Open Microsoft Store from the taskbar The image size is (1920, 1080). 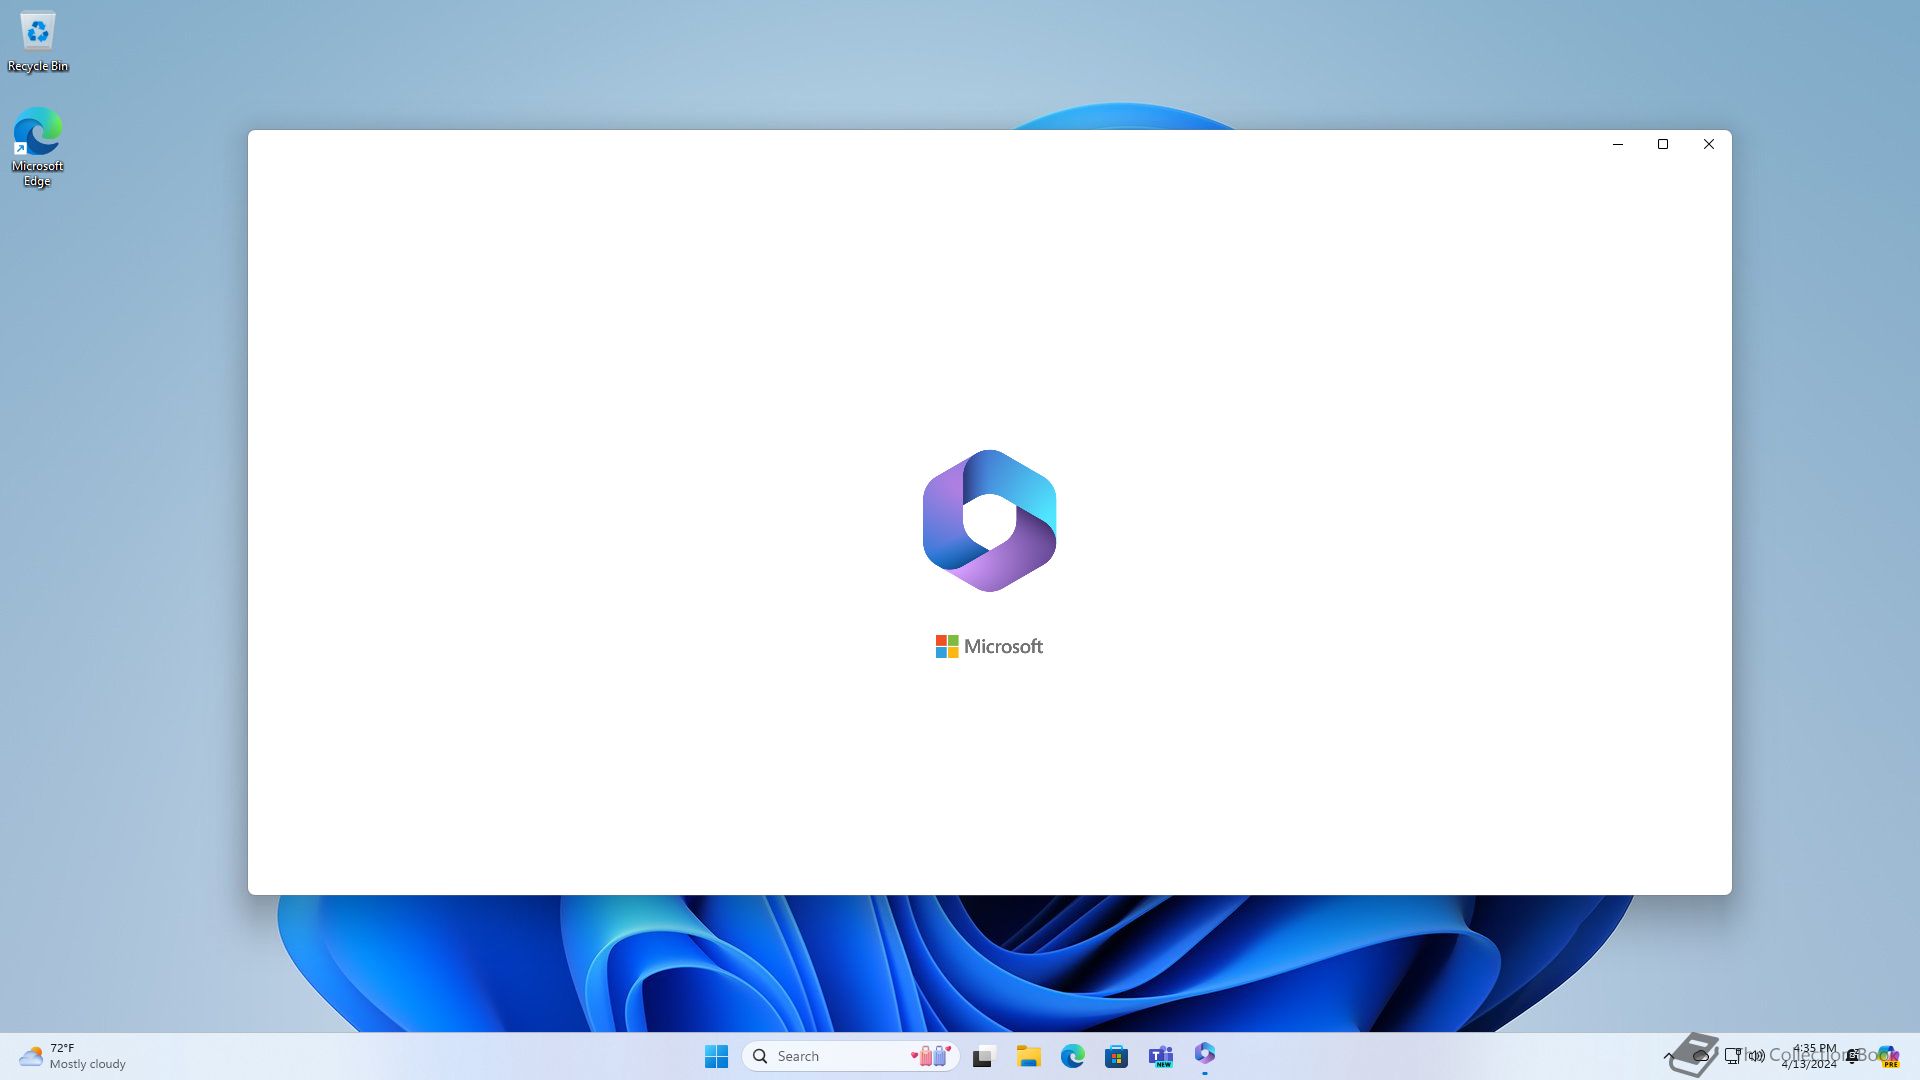(x=1116, y=1056)
